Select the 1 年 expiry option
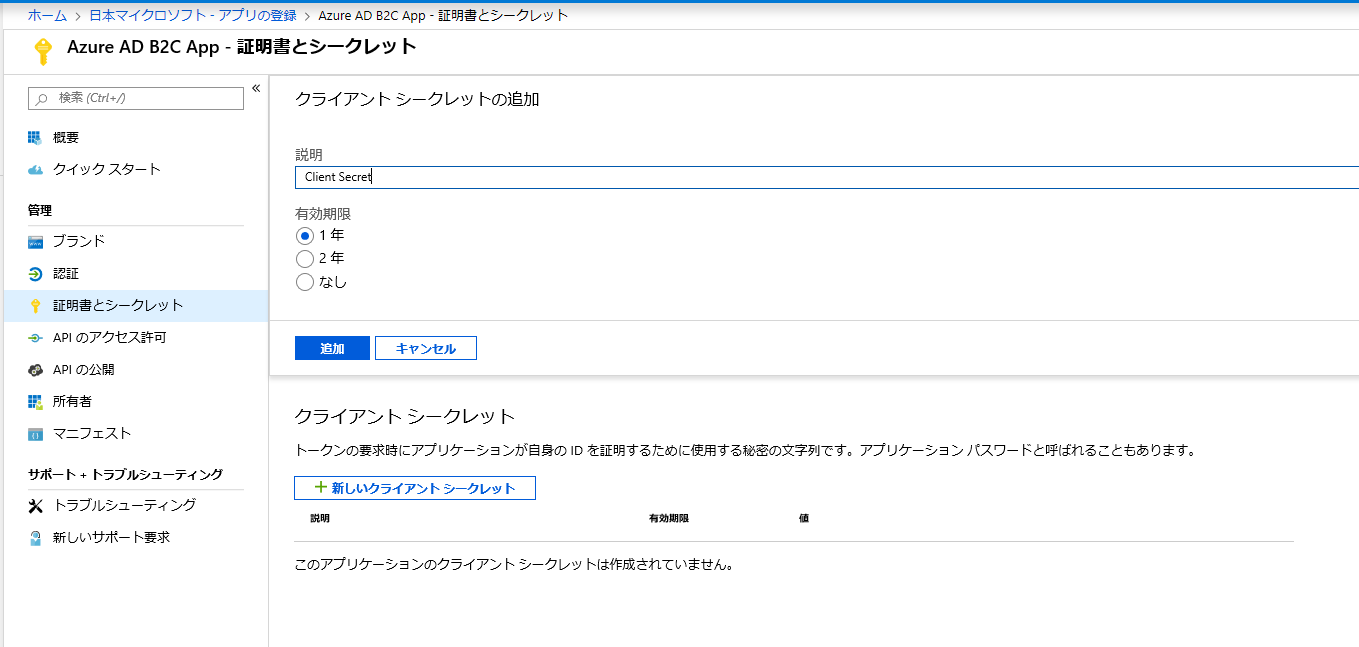 pyautogui.click(x=305, y=236)
